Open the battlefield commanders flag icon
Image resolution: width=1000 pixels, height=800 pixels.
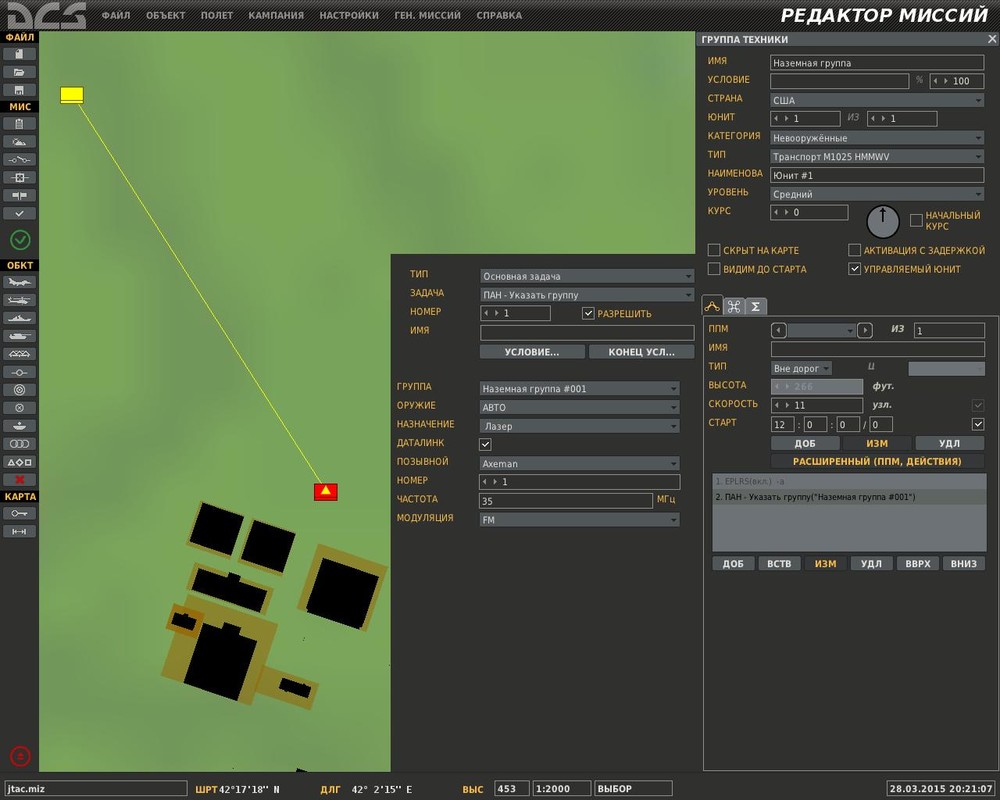[19, 195]
